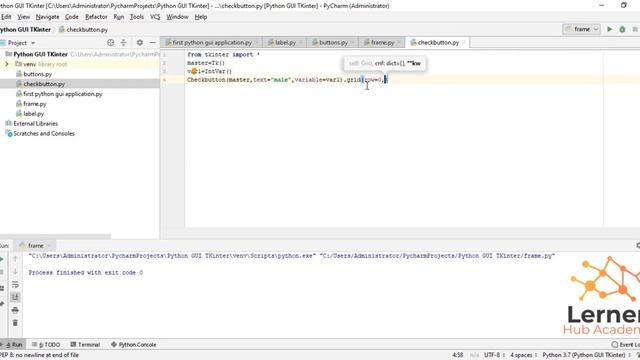The image size is (640, 360).
Task: Clear console with trash icon
Action: coord(15,323)
